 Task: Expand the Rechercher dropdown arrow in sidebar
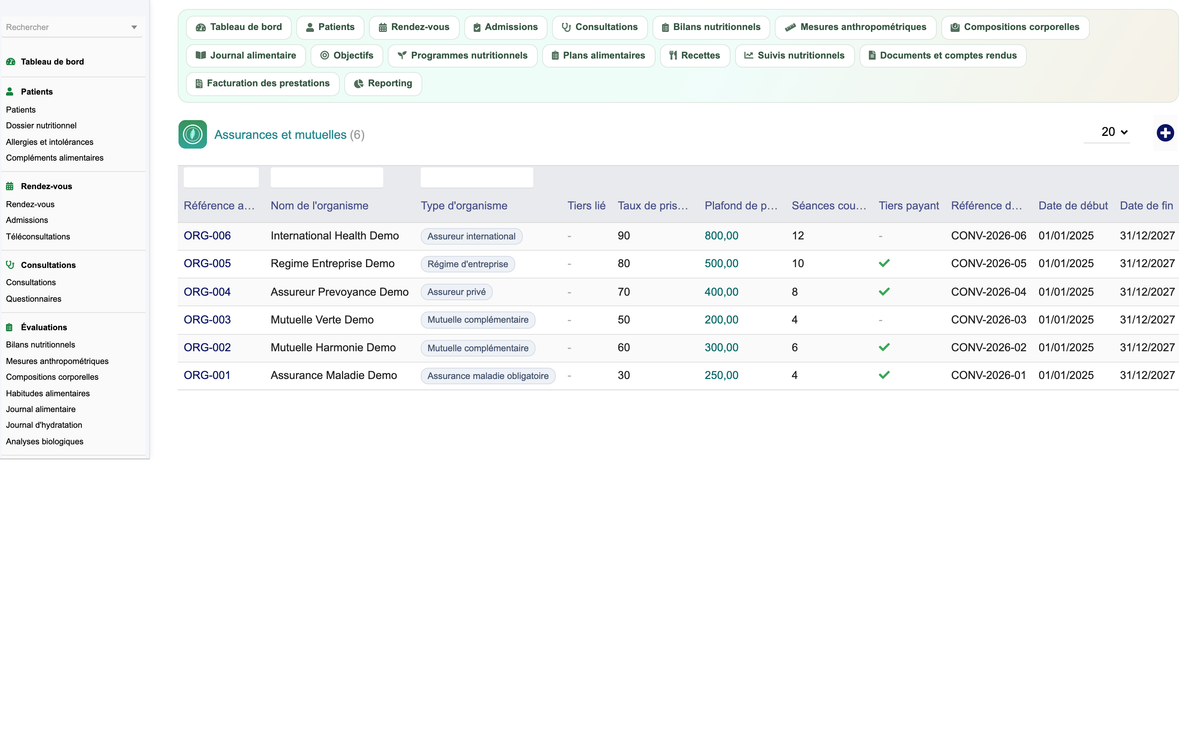pyautogui.click(x=134, y=28)
